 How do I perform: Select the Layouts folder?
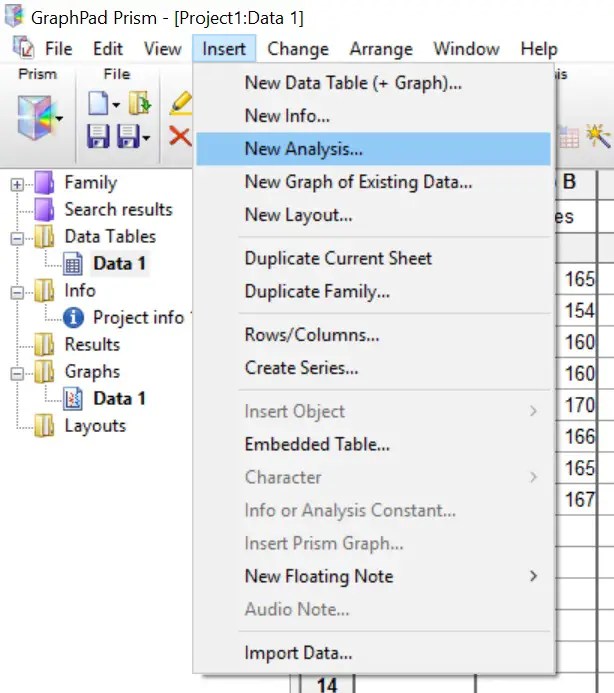pyautogui.click(x=95, y=426)
